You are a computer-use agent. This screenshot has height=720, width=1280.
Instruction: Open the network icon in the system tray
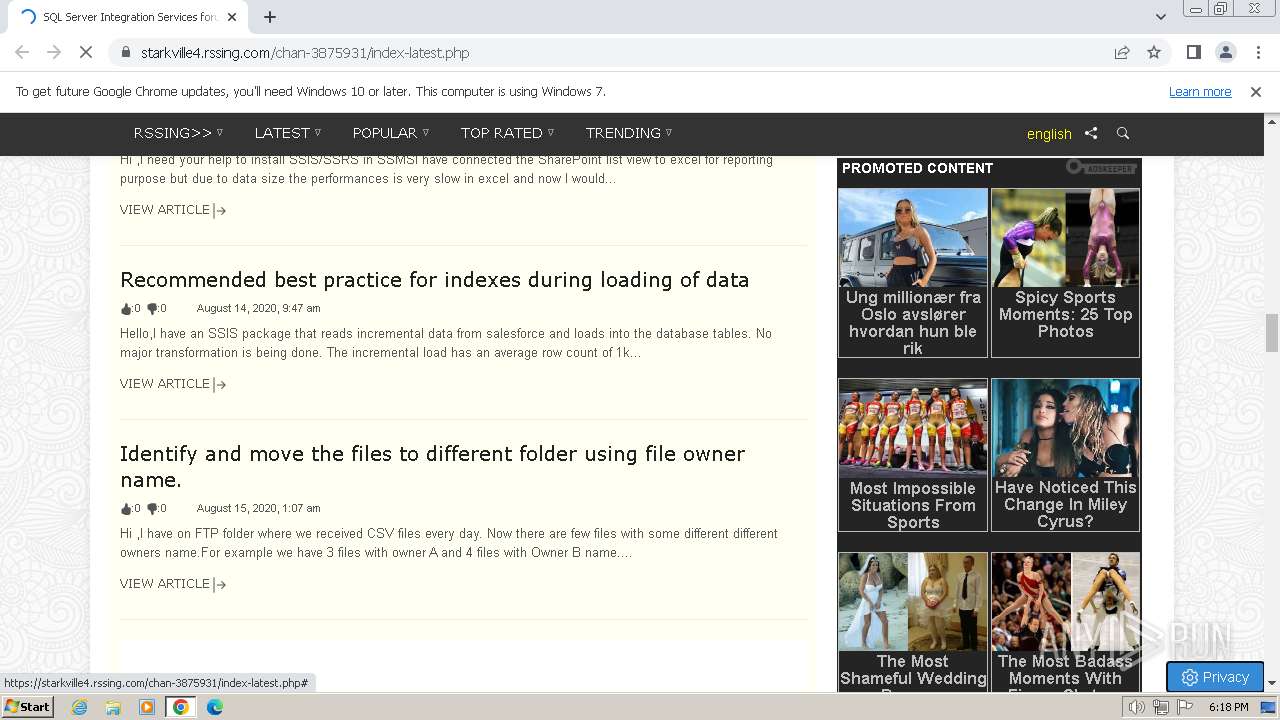(x=1161, y=707)
